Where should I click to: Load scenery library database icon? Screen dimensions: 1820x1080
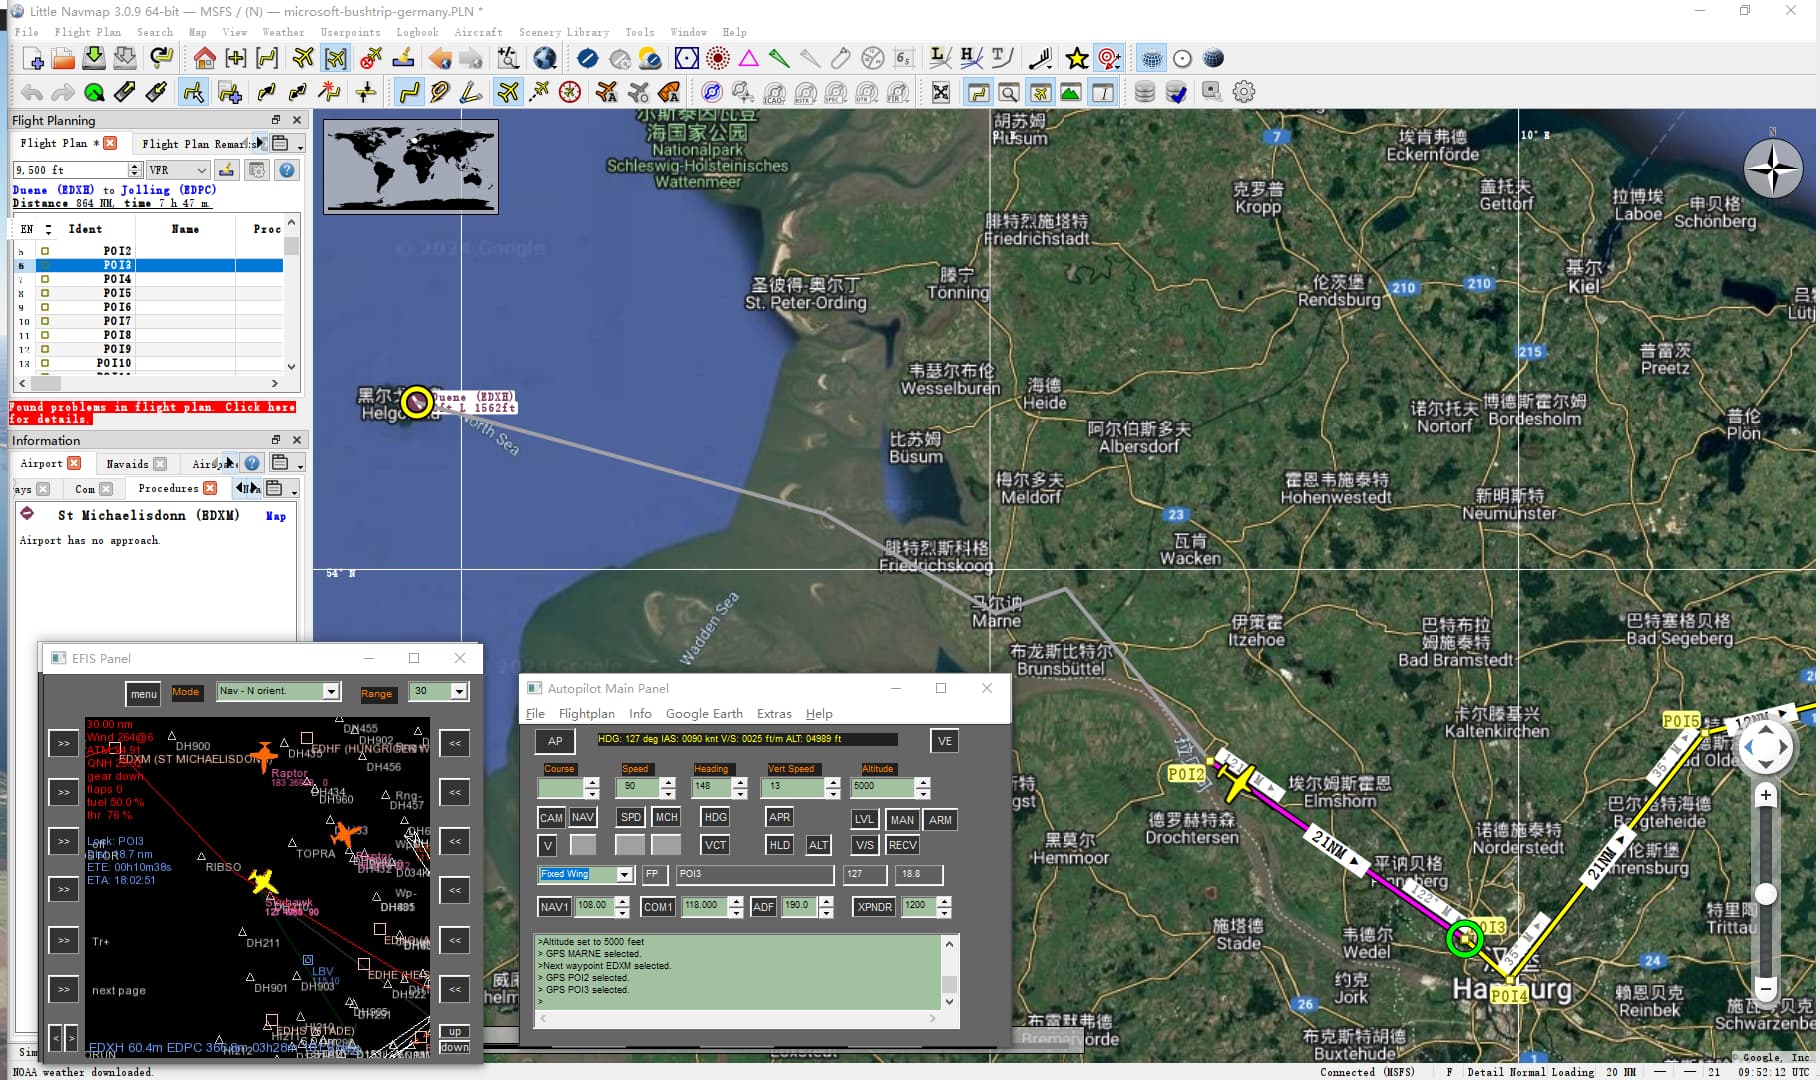pyautogui.click(x=1145, y=93)
